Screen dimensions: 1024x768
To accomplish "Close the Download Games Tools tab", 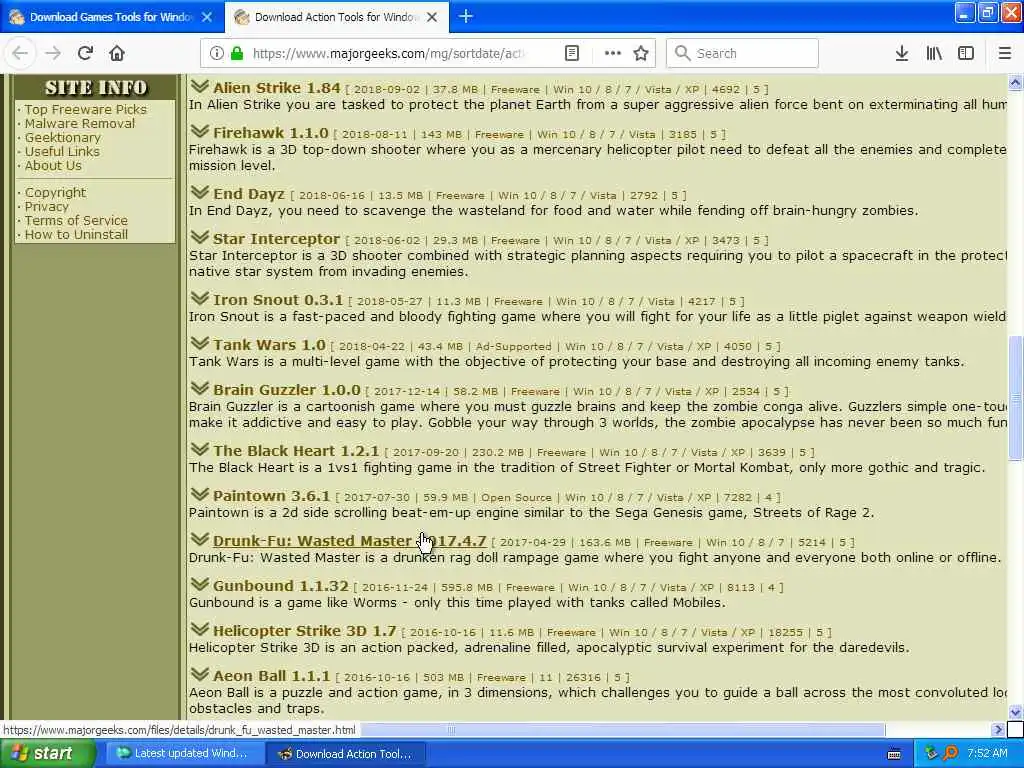I will pyautogui.click(x=207, y=17).
